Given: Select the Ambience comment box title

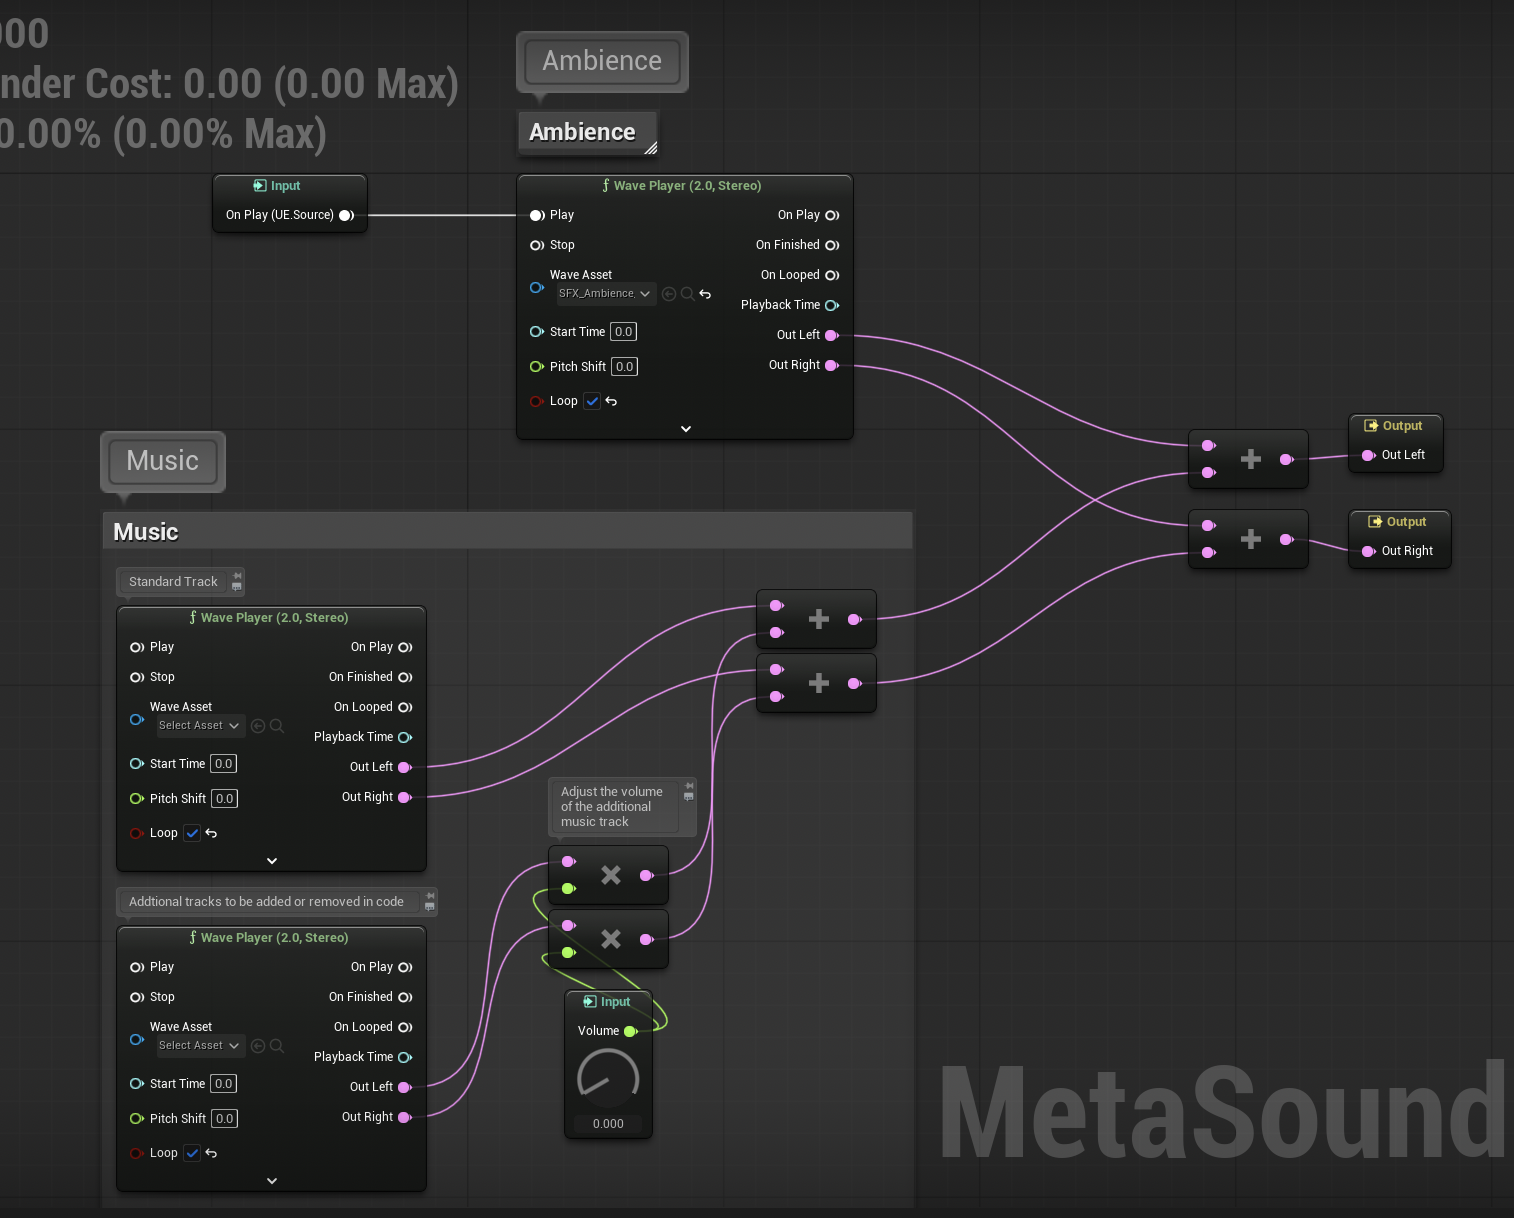Looking at the screenshot, I should (582, 132).
